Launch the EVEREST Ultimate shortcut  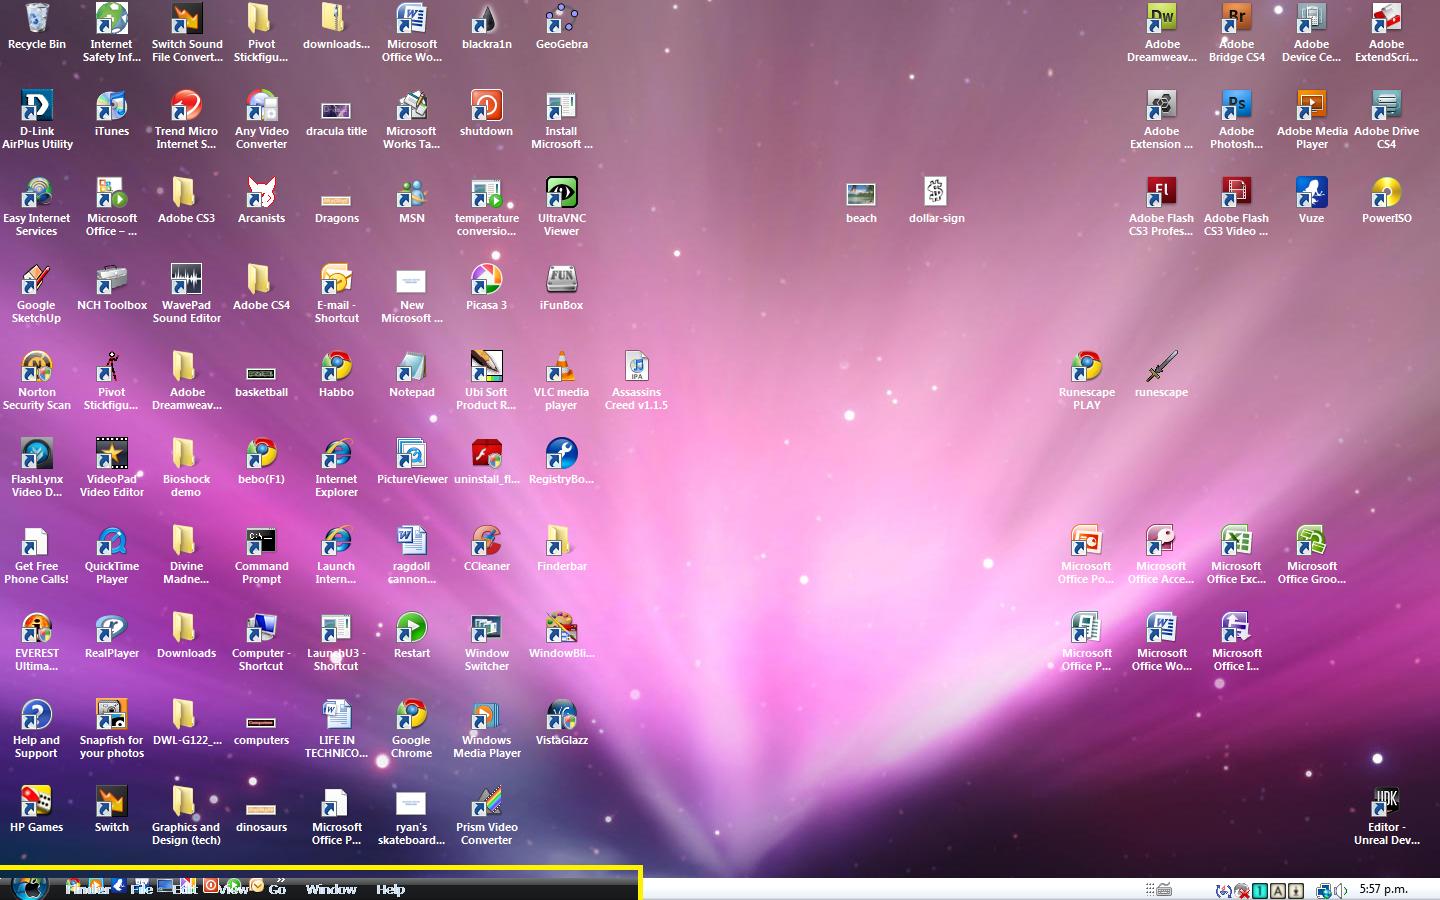pyautogui.click(x=37, y=642)
